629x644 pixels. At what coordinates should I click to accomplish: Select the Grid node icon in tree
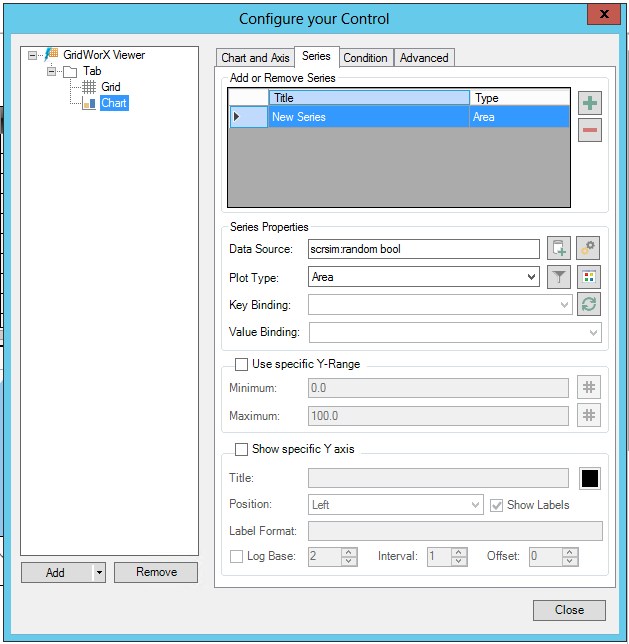point(89,87)
